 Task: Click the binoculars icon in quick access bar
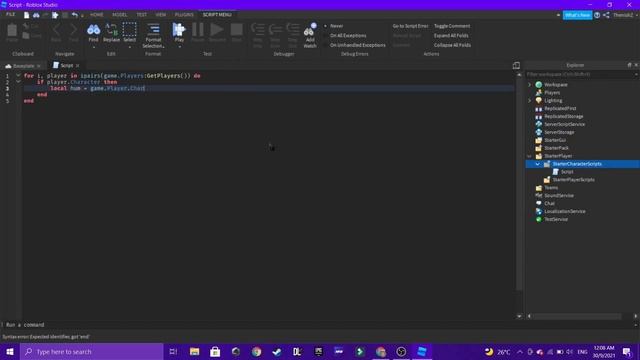pyautogui.click(x=36, y=15)
